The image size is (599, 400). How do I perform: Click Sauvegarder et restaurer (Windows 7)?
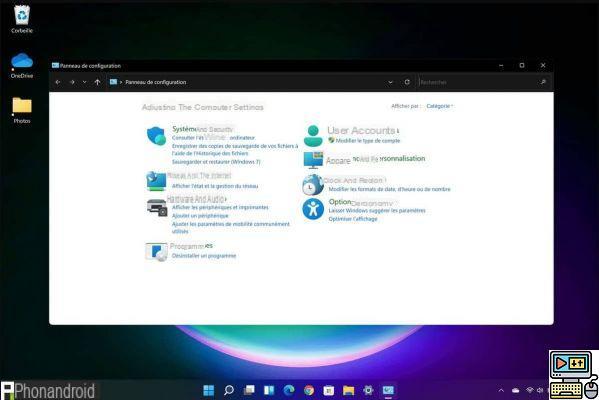click(216, 162)
